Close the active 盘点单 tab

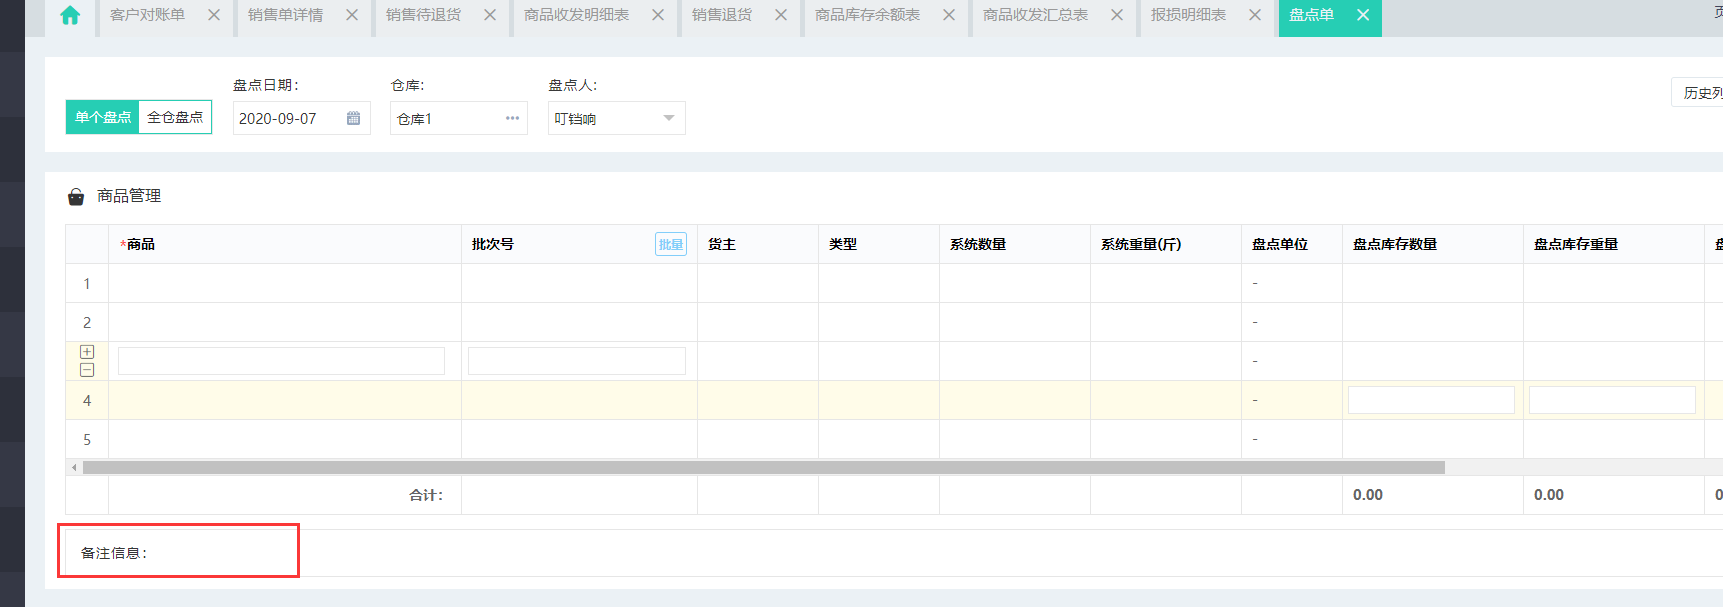(1363, 15)
